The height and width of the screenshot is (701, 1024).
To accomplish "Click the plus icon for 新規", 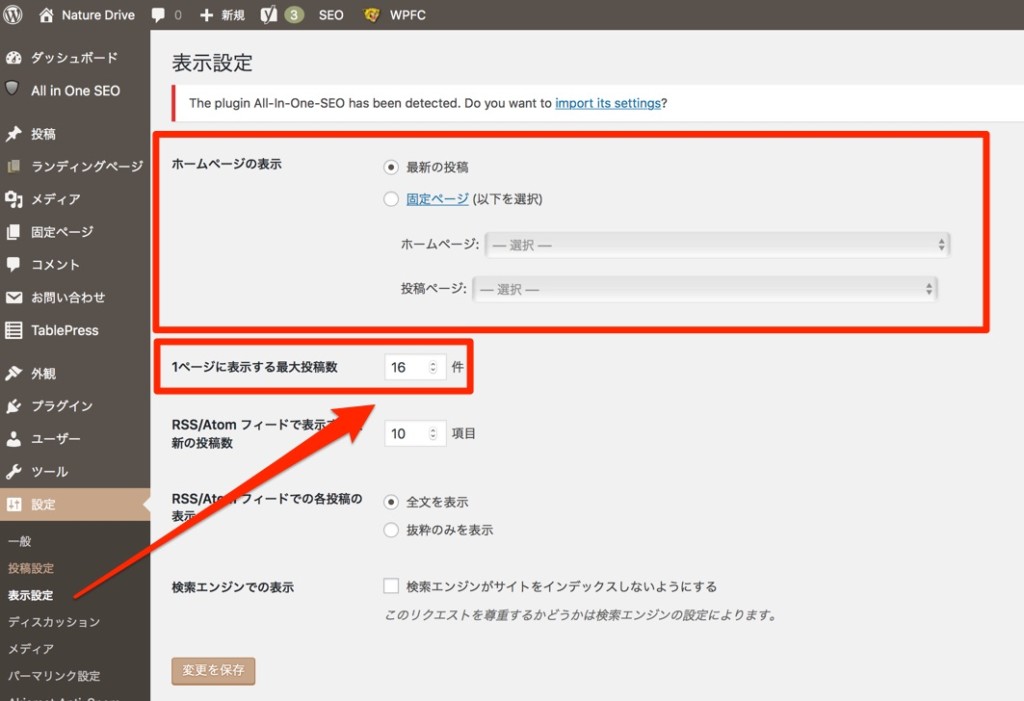I will (x=206, y=15).
